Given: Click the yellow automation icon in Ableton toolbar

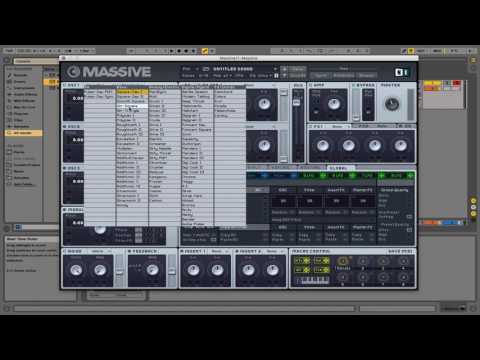Looking at the screenshot, I should coord(205,51).
